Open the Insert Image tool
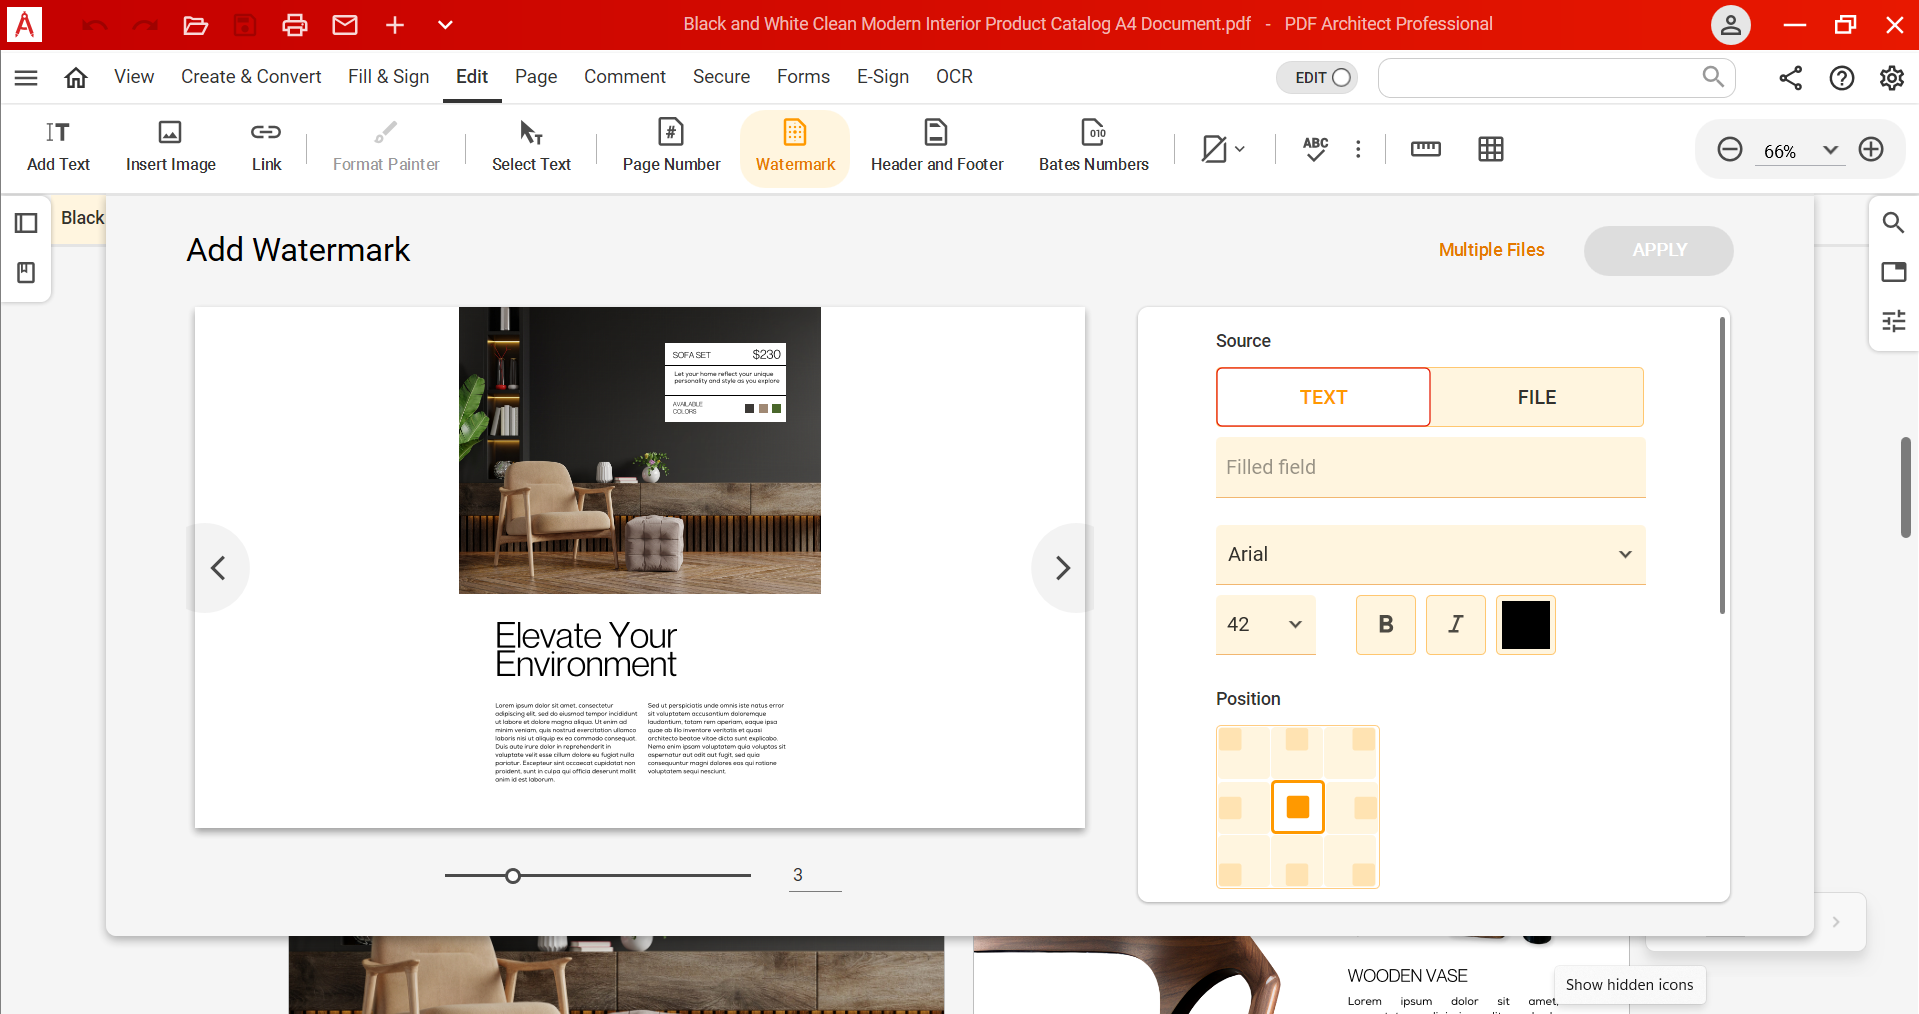This screenshot has width=1919, height=1014. point(169,145)
